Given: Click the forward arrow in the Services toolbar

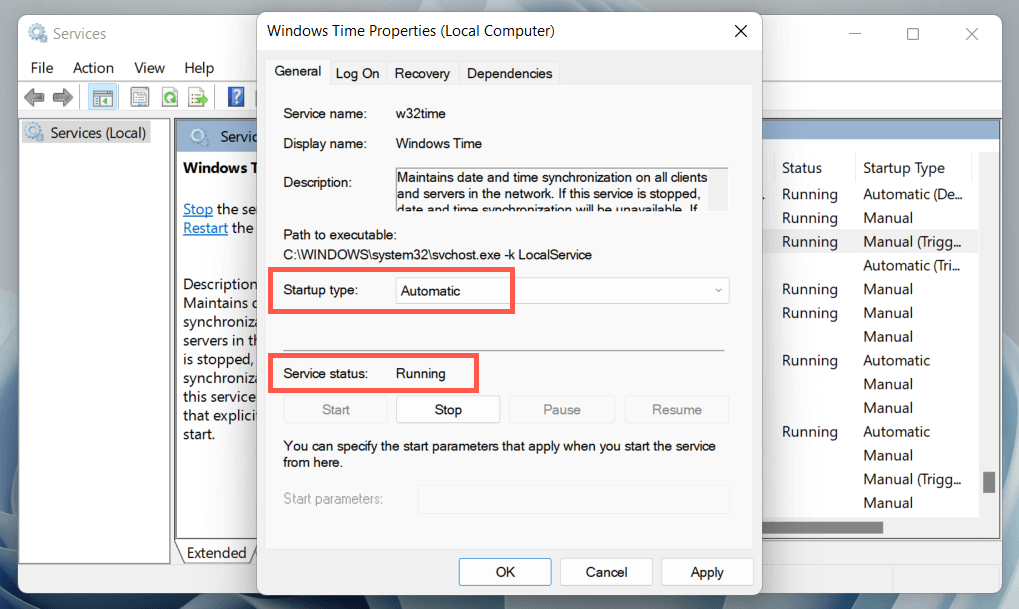Looking at the screenshot, I should [62, 97].
